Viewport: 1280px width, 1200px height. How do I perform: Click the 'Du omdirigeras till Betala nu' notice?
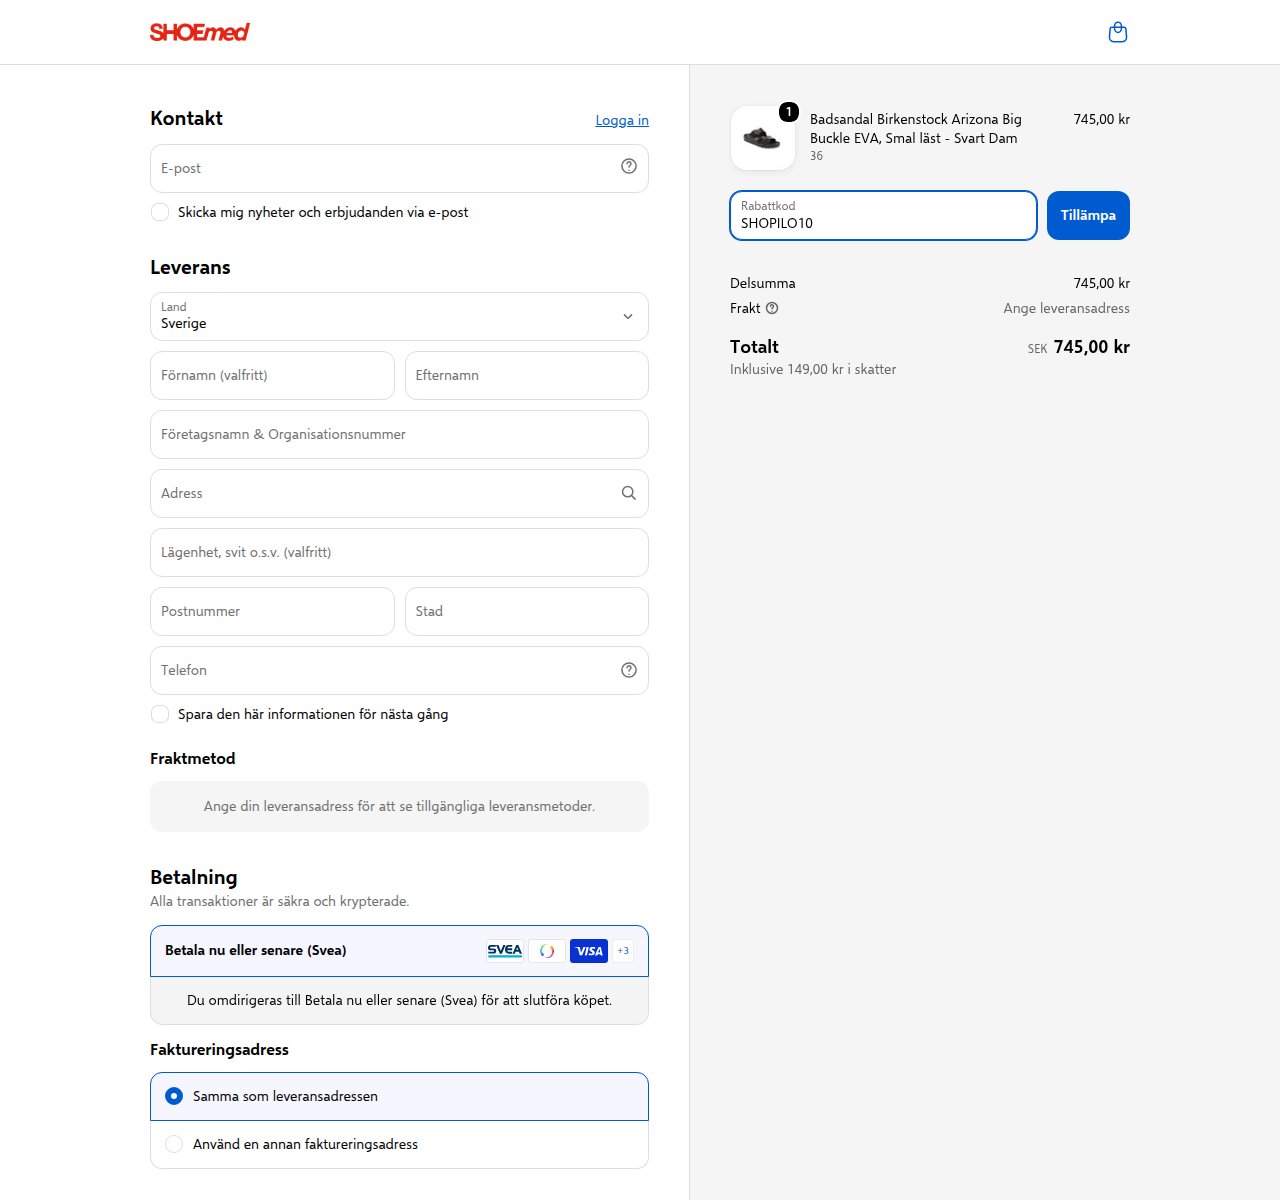tap(399, 1000)
